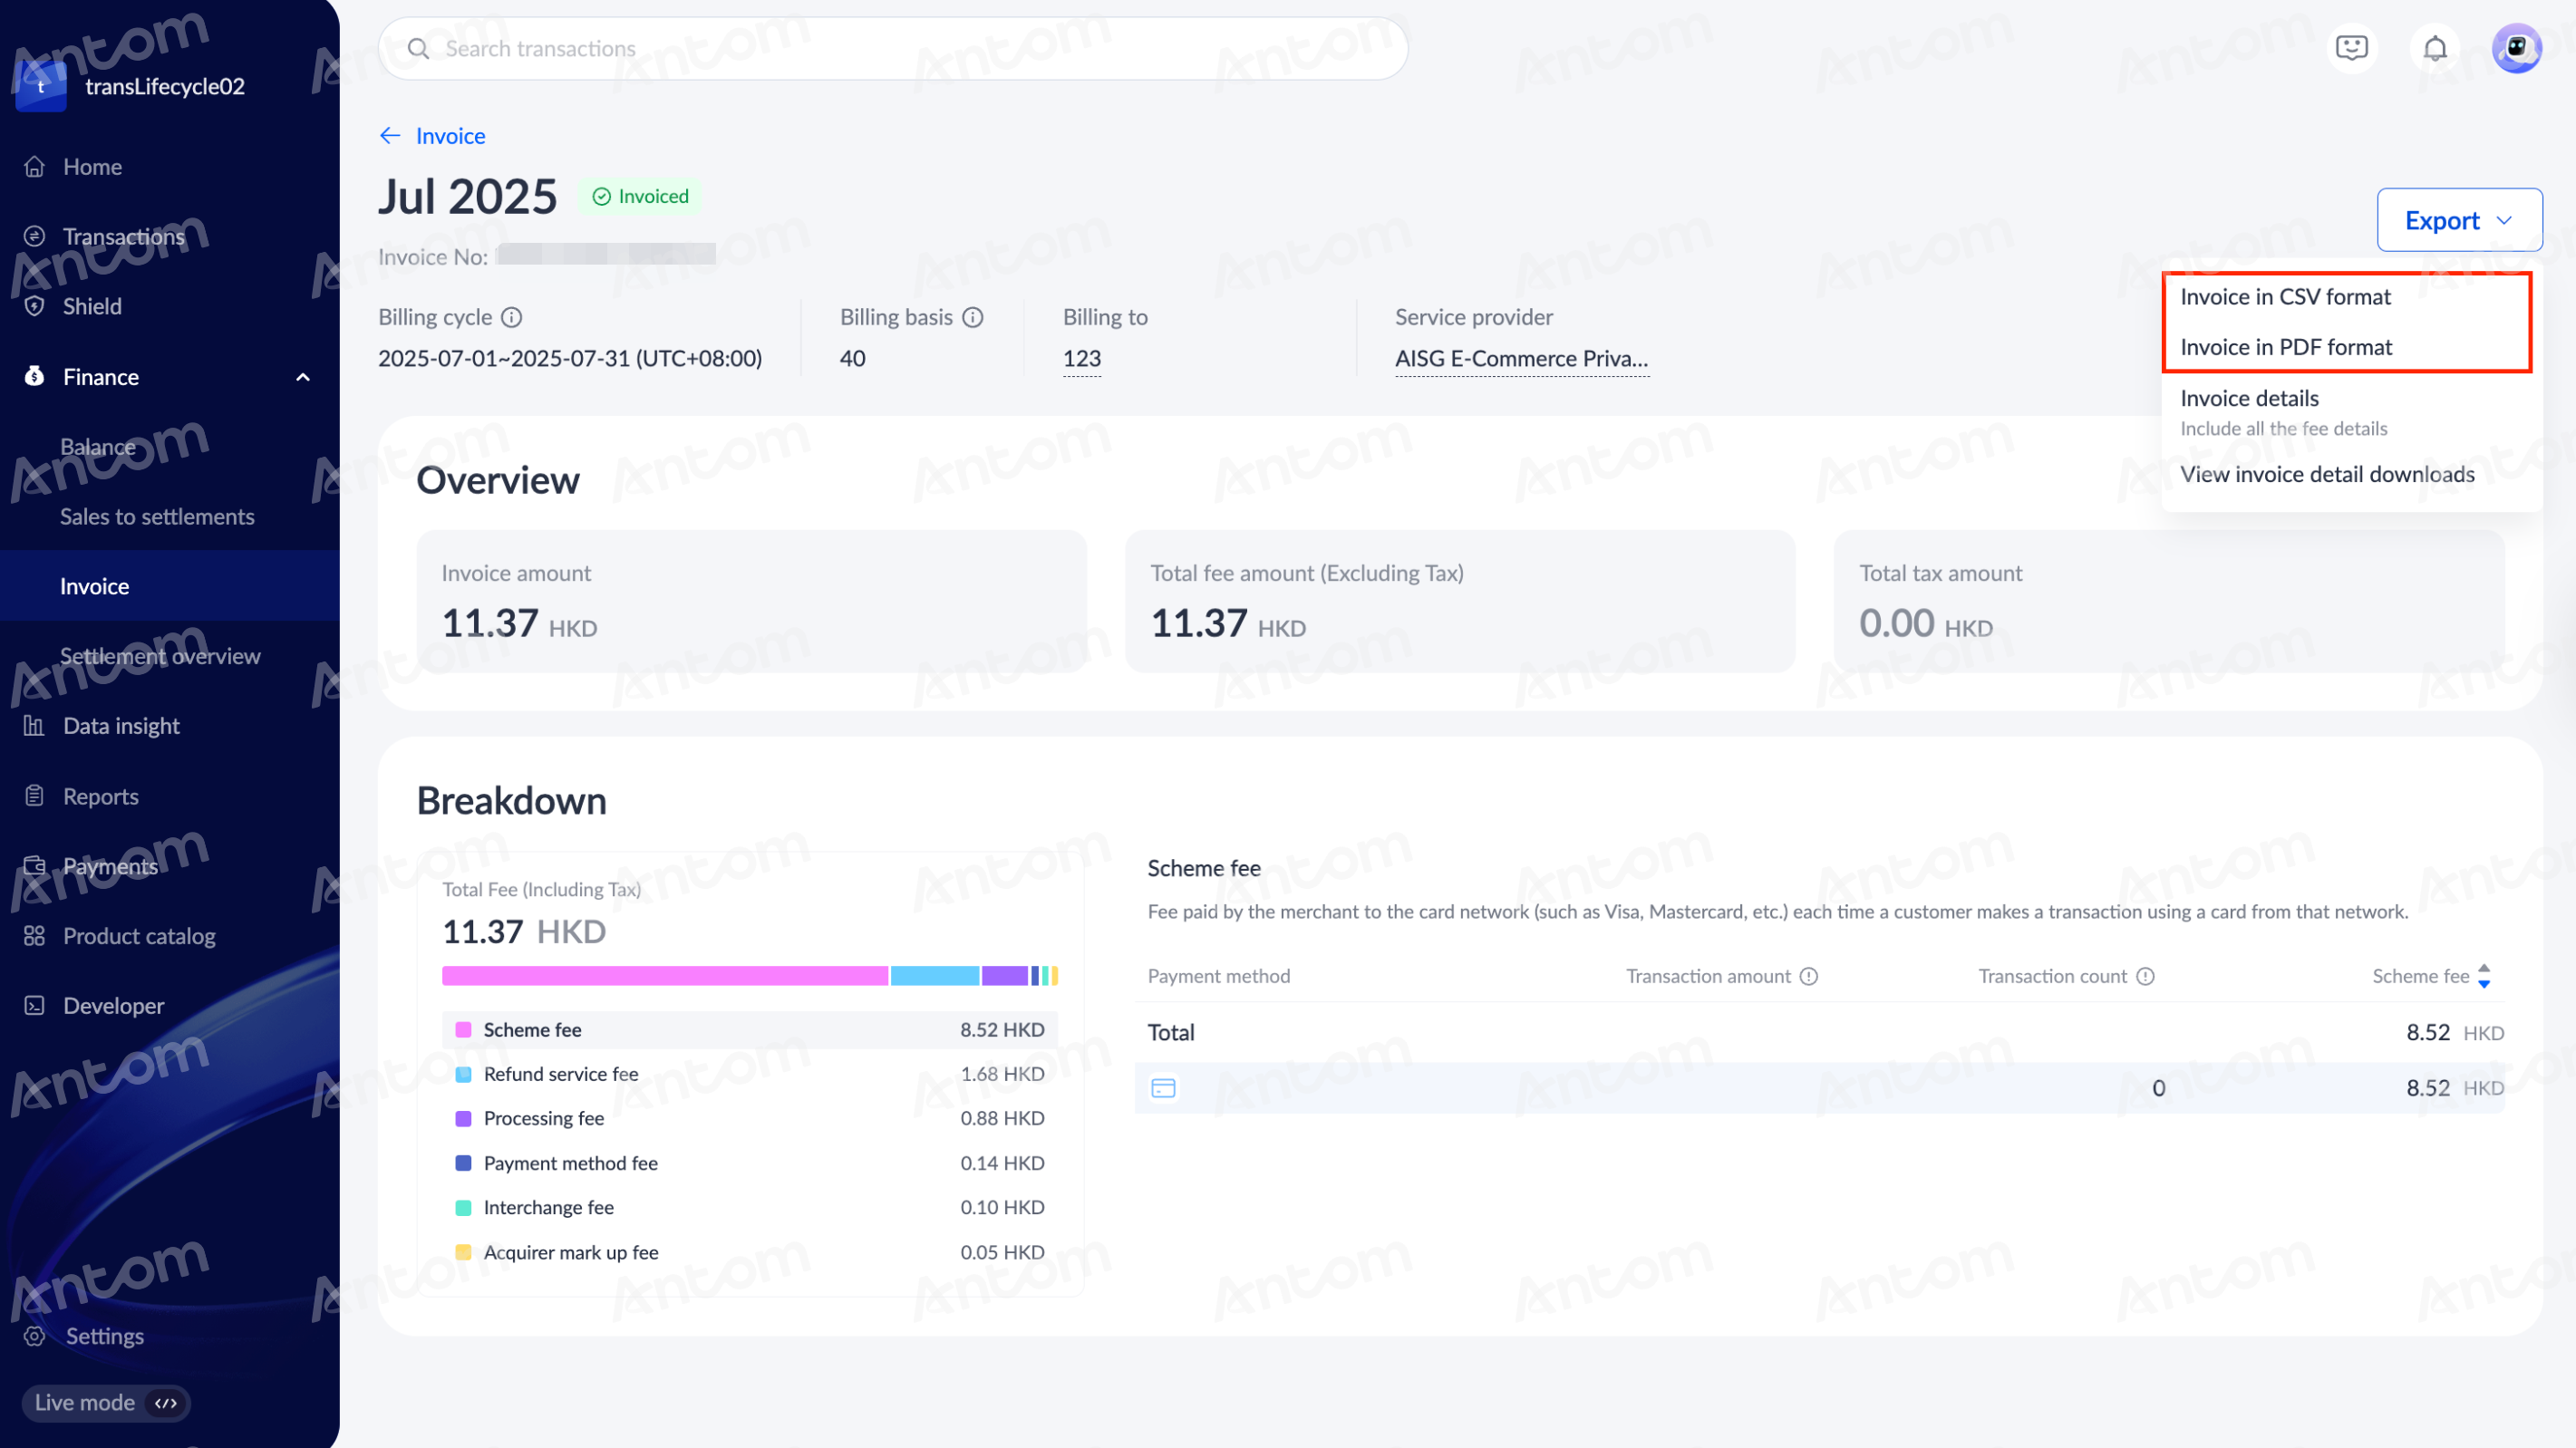Open the feedback chat icon
This screenshot has width=2576, height=1448.
click(2352, 48)
